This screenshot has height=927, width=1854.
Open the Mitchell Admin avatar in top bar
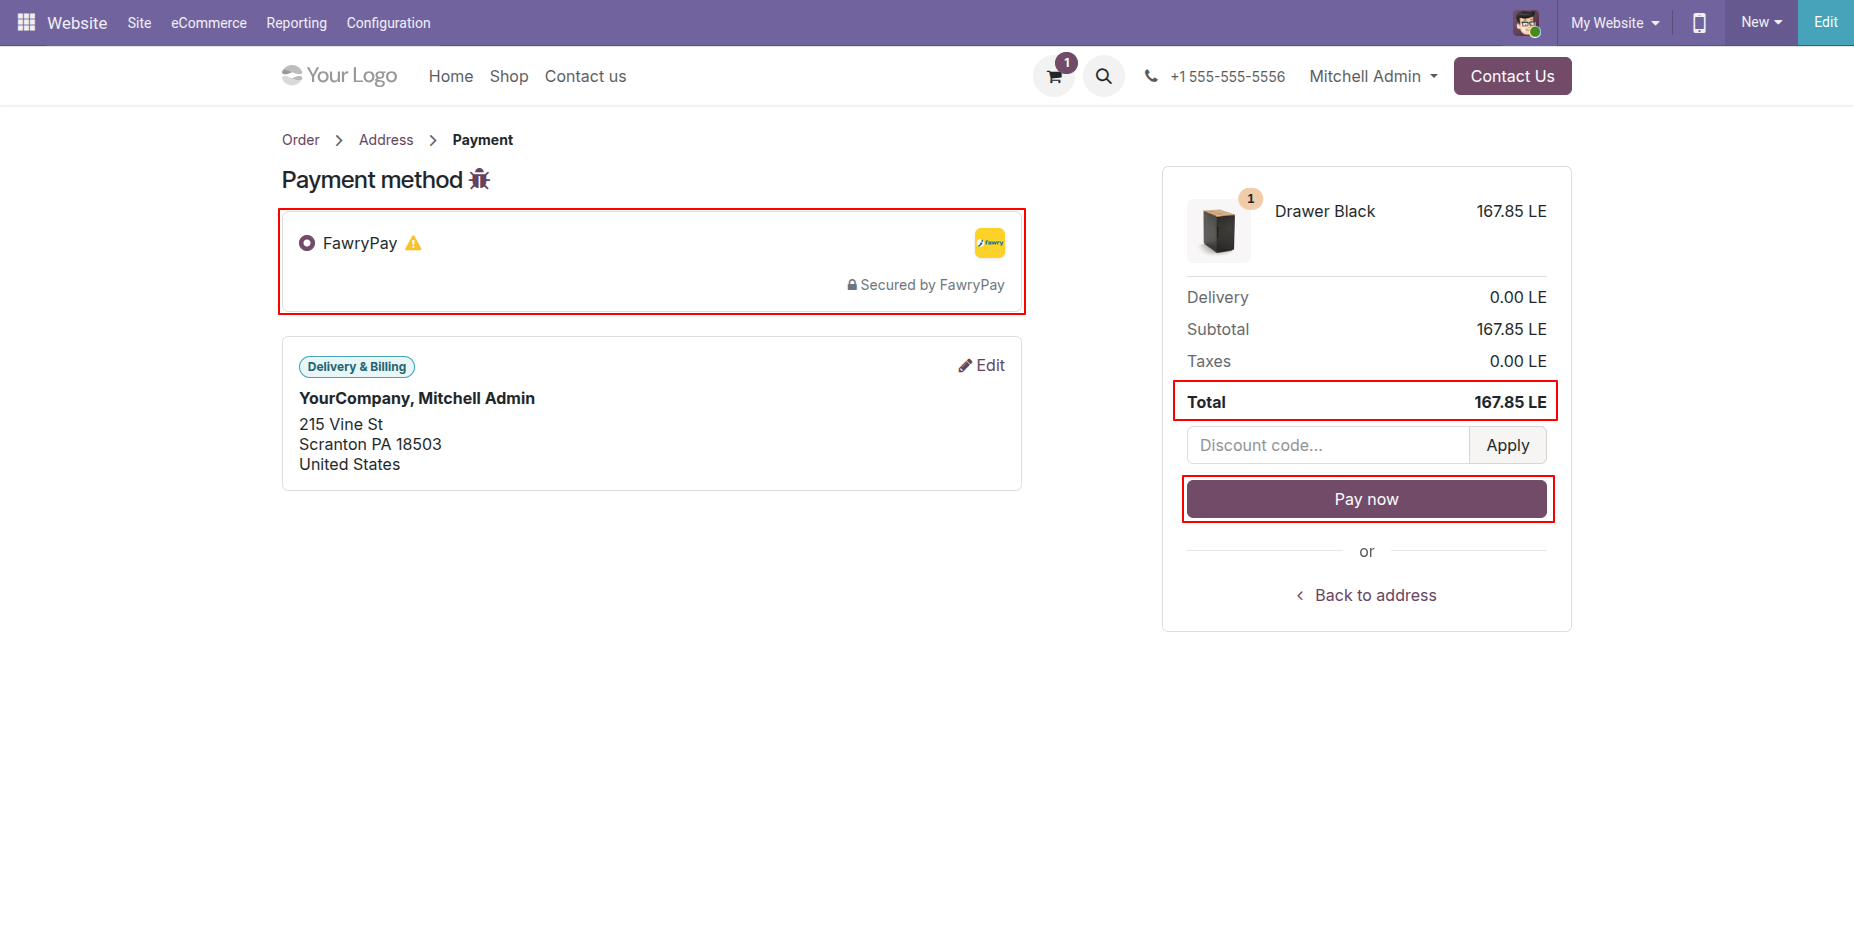1526,22
